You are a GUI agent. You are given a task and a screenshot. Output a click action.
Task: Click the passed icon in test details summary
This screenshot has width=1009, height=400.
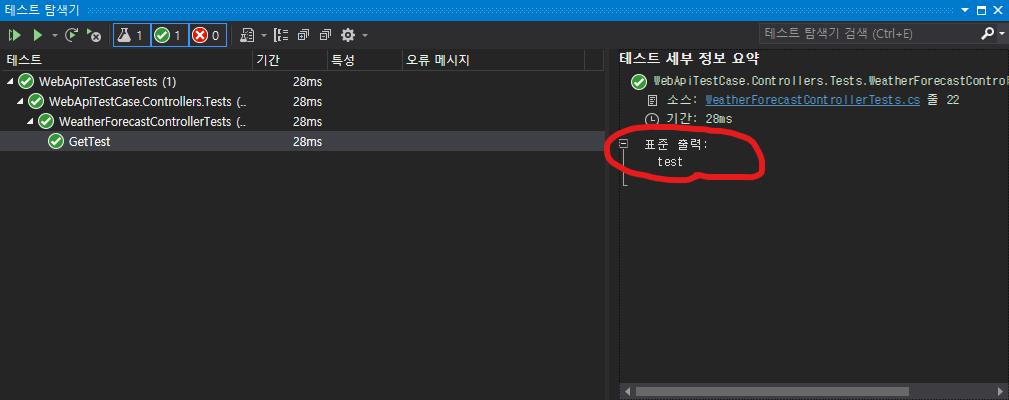[x=638, y=82]
